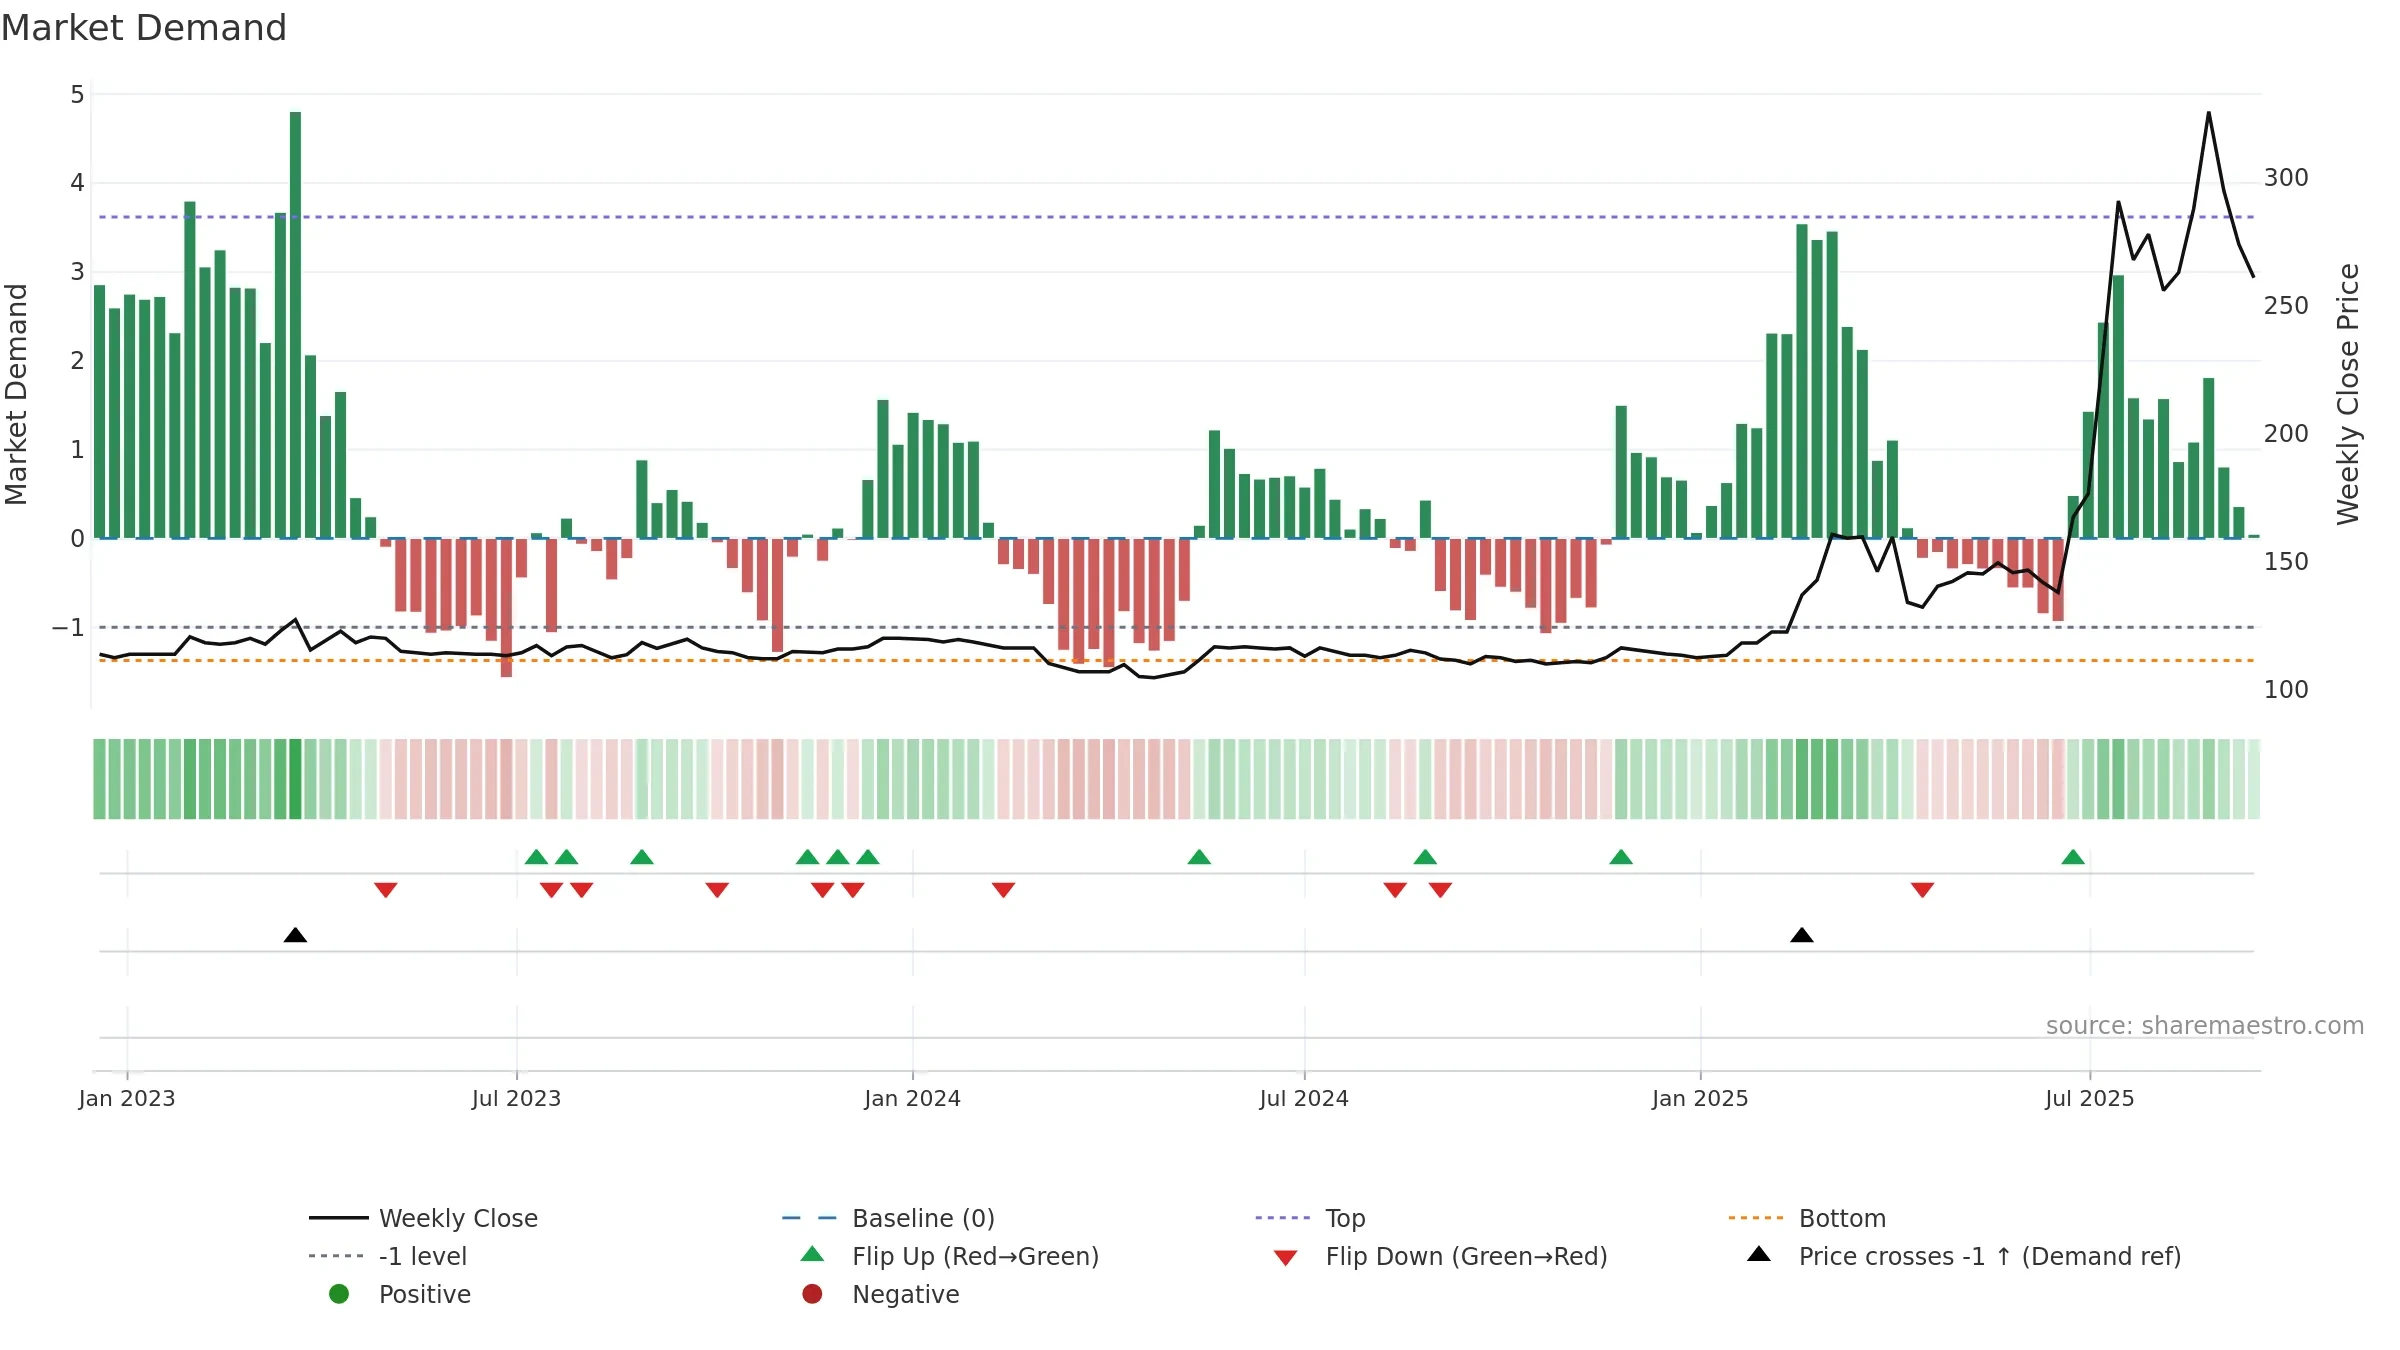
Task: Click the 300 right-axis price label
Action: click(2286, 178)
